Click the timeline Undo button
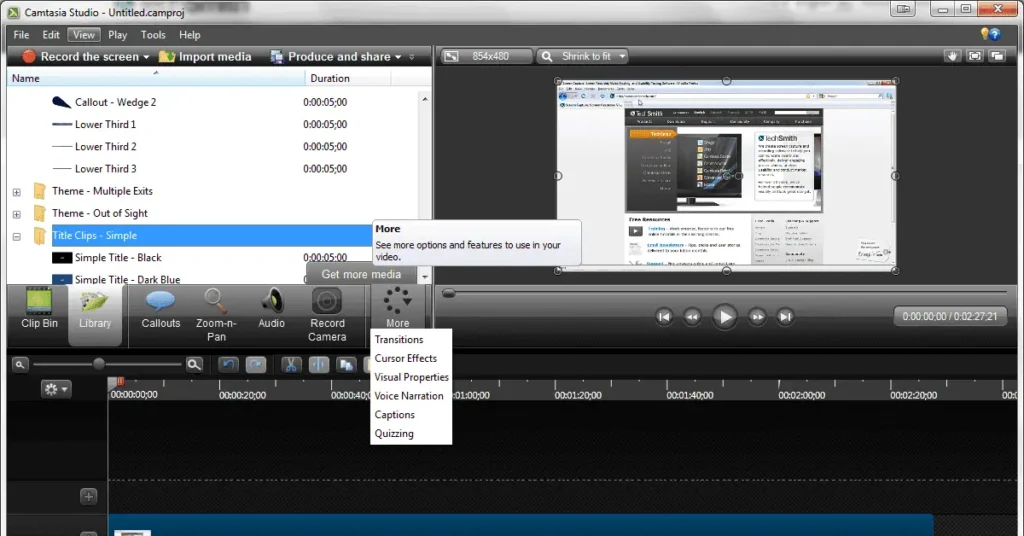Screen dimensions: 1024x536 pos(228,364)
